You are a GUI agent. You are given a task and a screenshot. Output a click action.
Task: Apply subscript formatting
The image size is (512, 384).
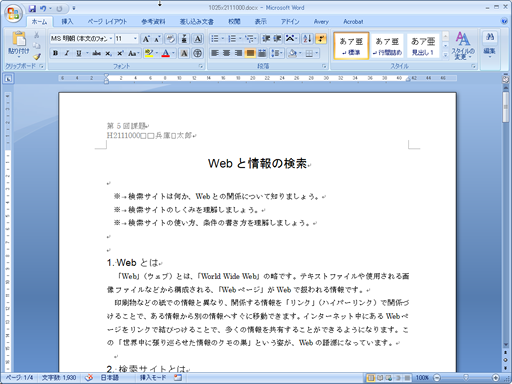point(109,53)
